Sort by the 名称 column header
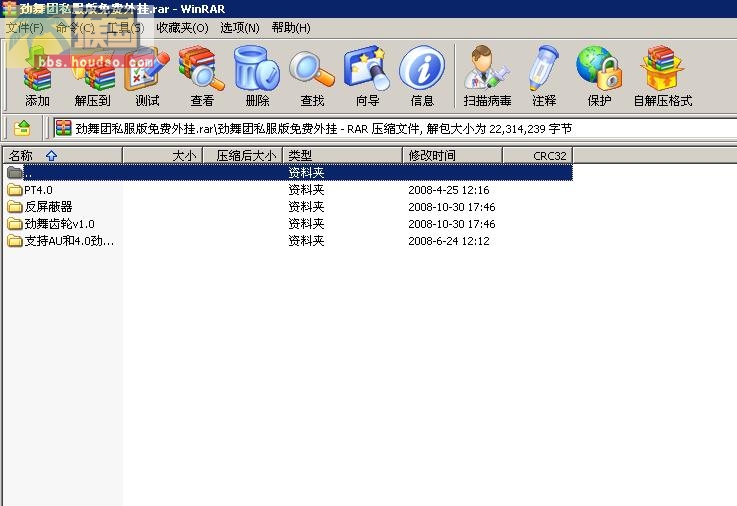Viewport: 737px width, 506px height. tap(63, 156)
